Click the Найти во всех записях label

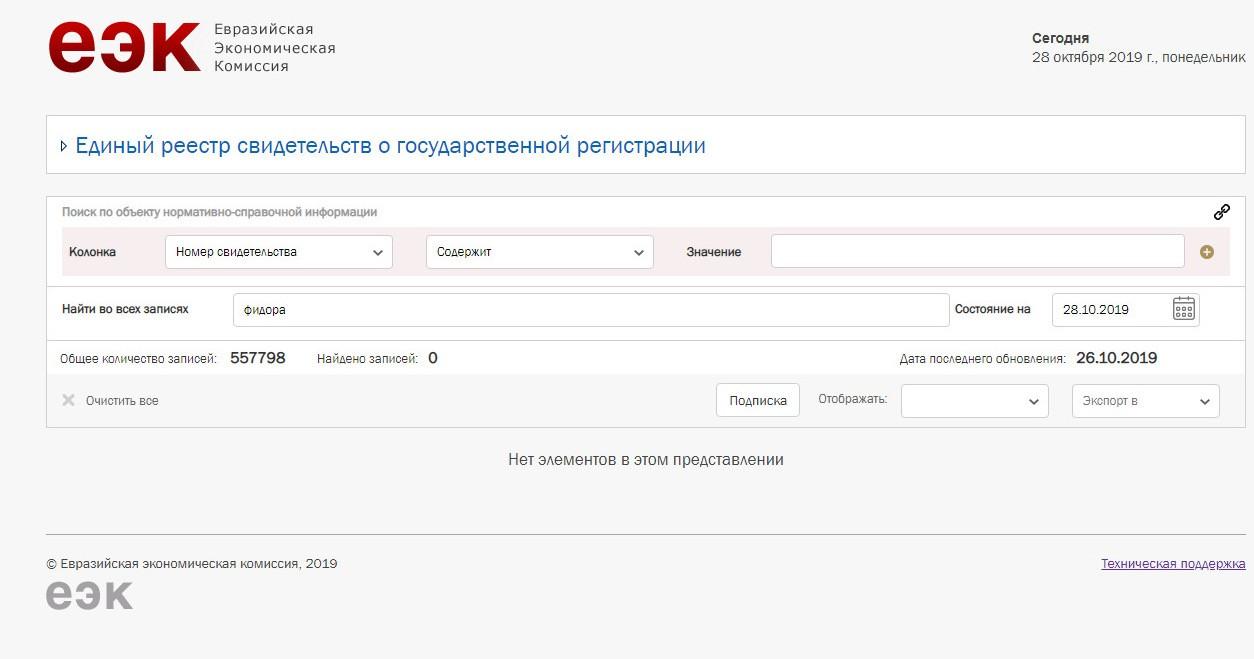(x=125, y=309)
